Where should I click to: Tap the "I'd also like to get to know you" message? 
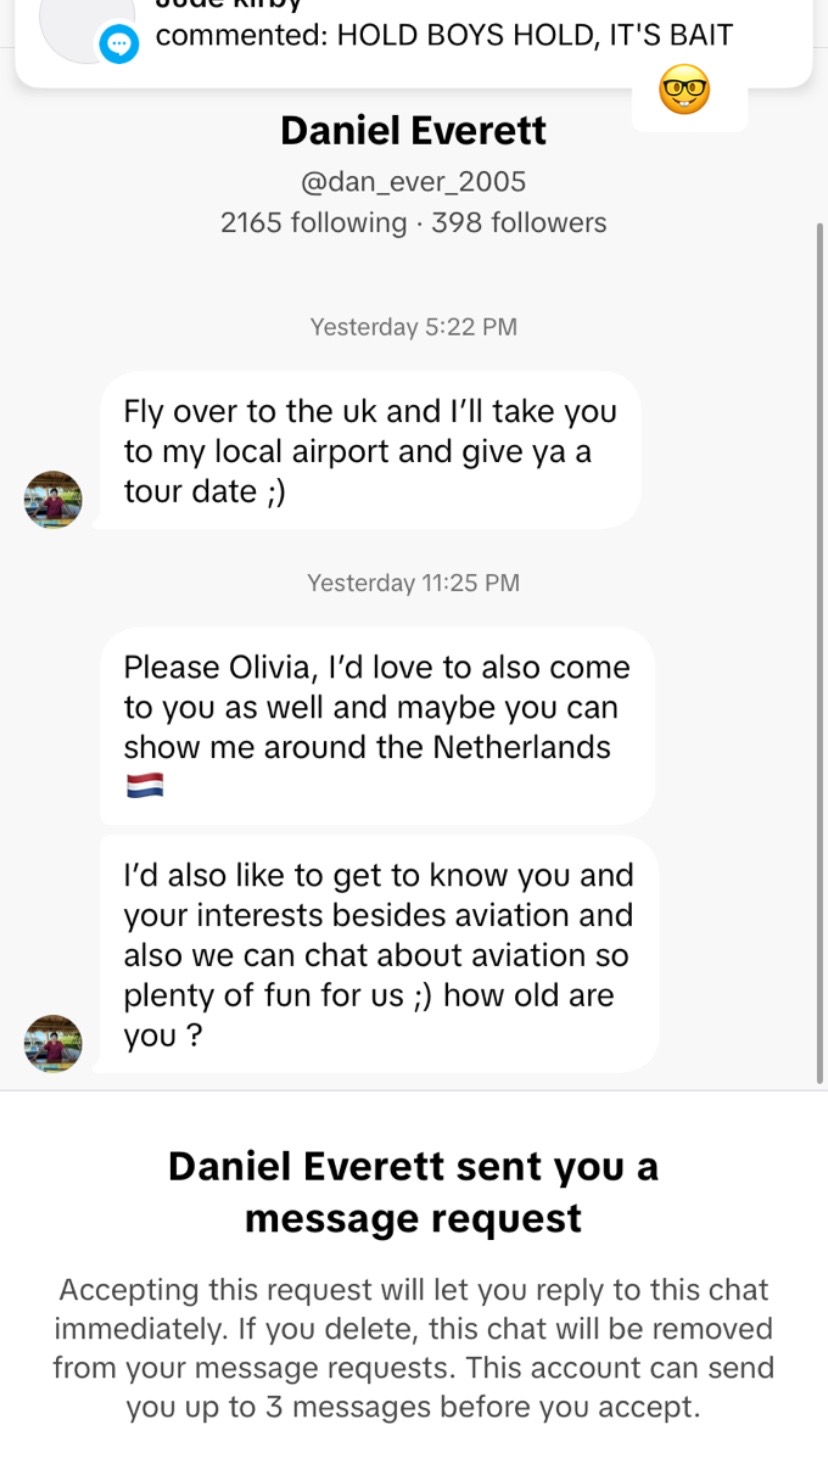click(379, 954)
